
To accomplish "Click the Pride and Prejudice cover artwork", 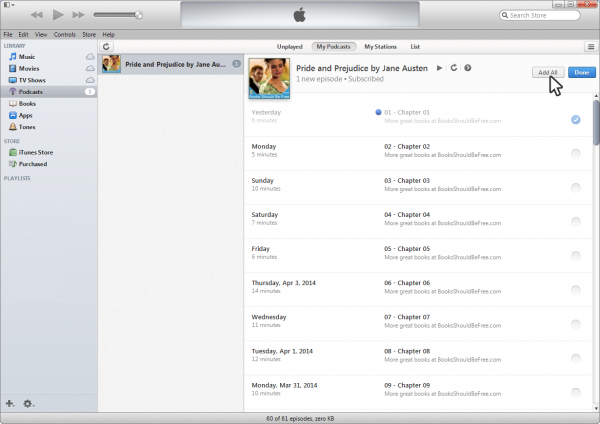I will (269, 78).
